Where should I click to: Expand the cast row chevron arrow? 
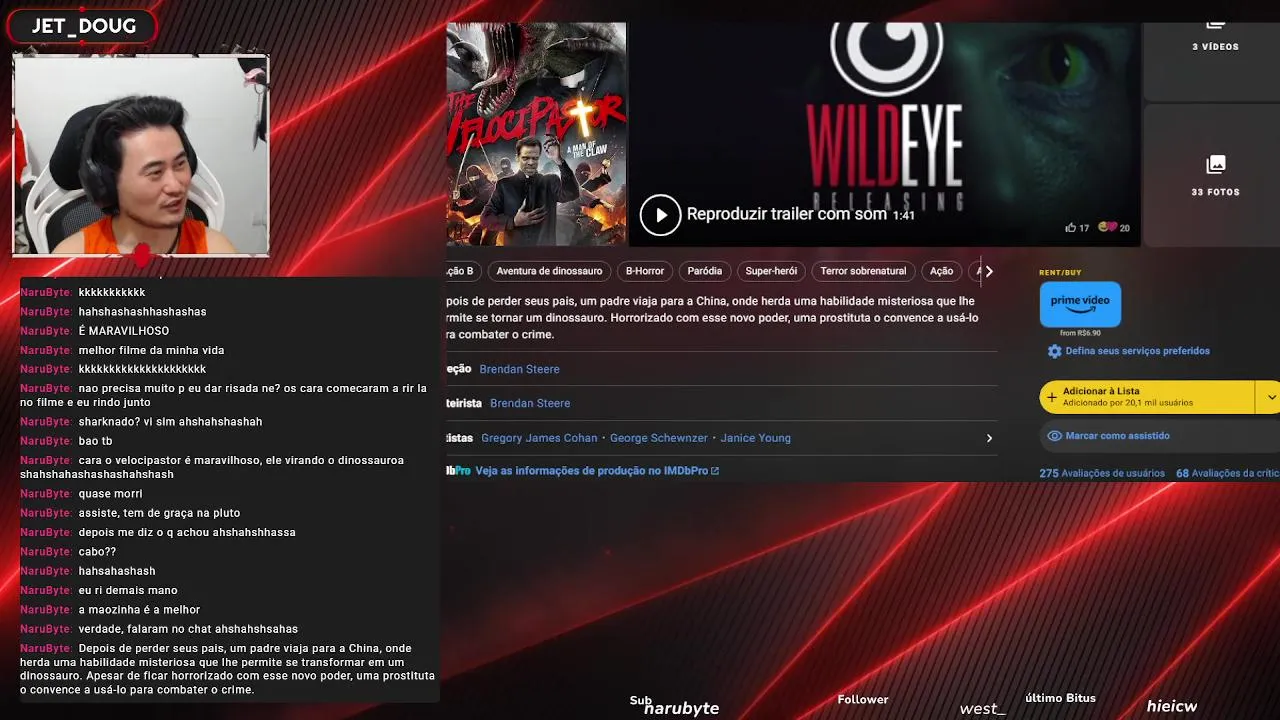[x=989, y=438]
